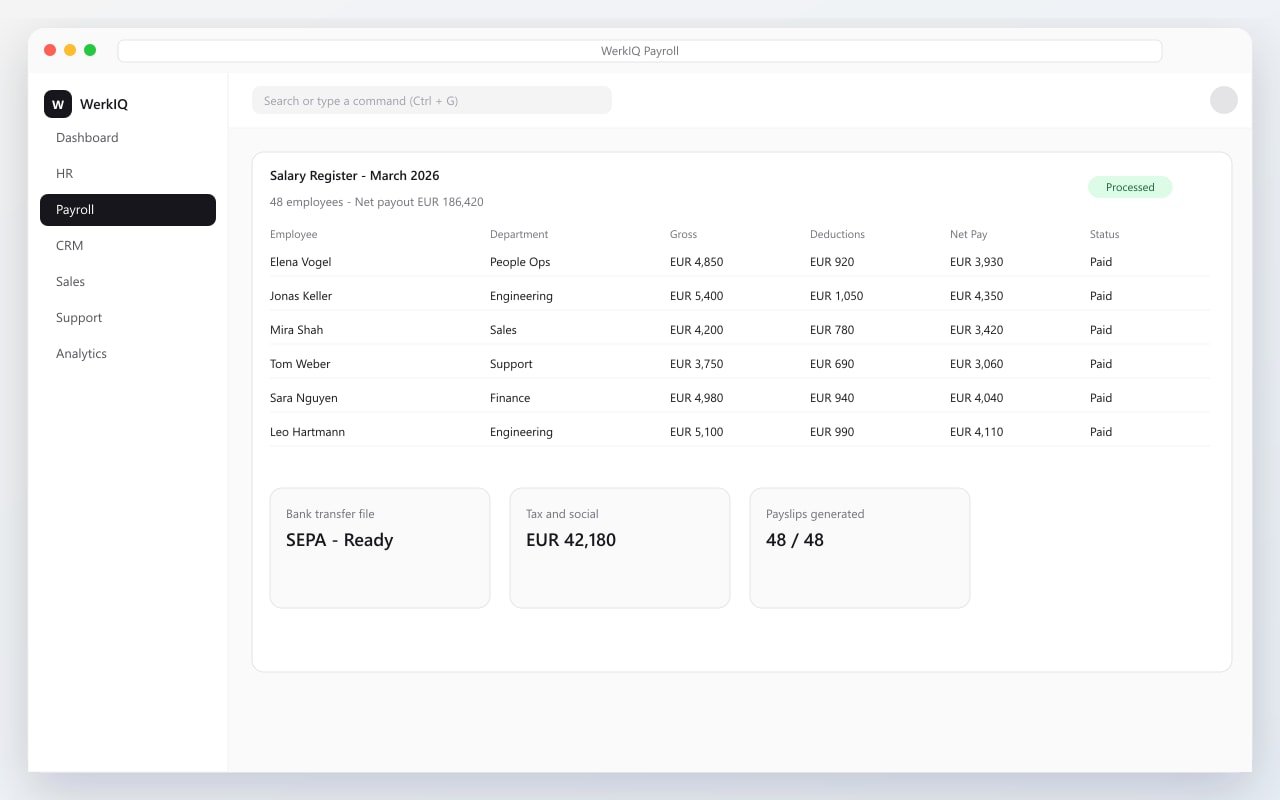This screenshot has height=800, width=1280.
Task: Click the SEPA - Ready value
Action: (x=340, y=540)
